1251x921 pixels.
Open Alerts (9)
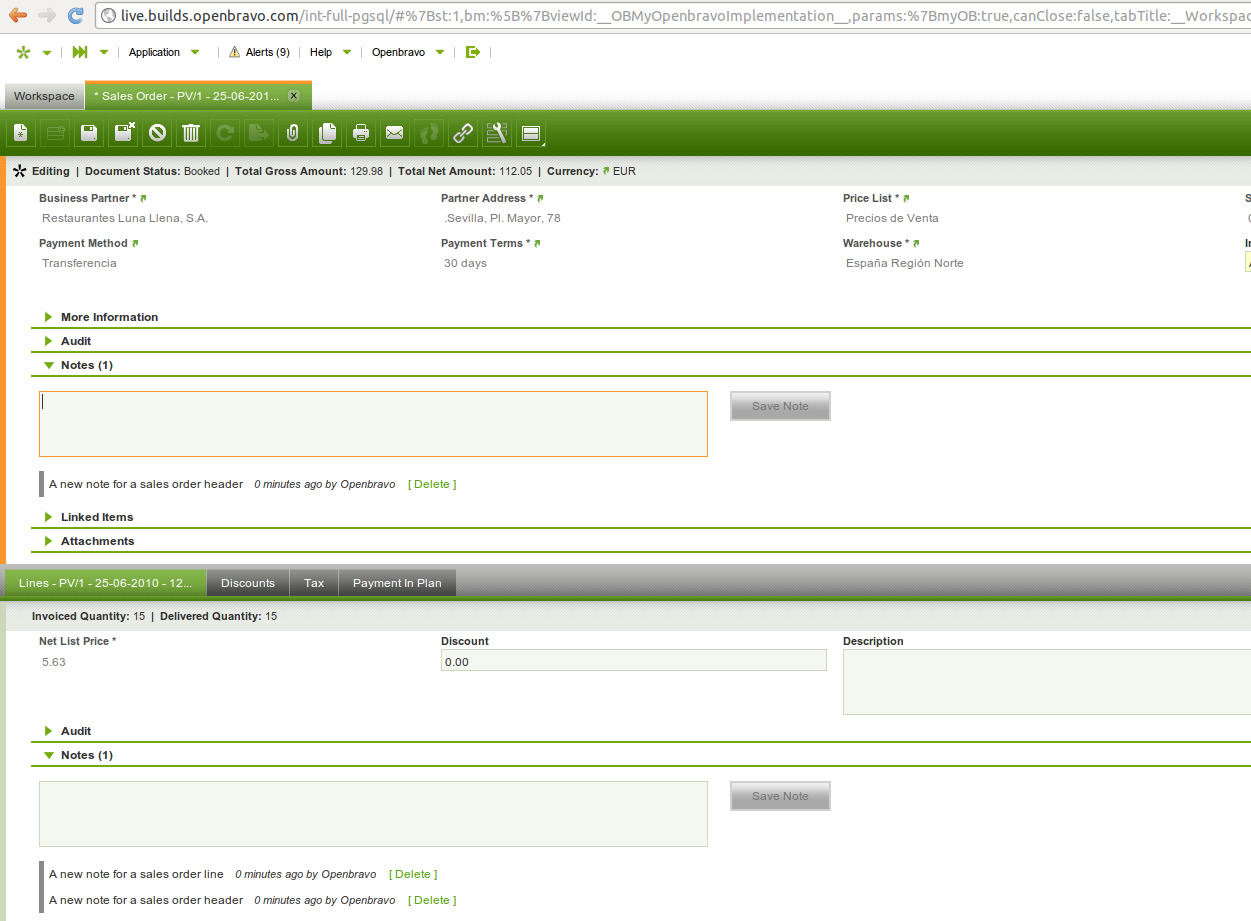(259, 52)
